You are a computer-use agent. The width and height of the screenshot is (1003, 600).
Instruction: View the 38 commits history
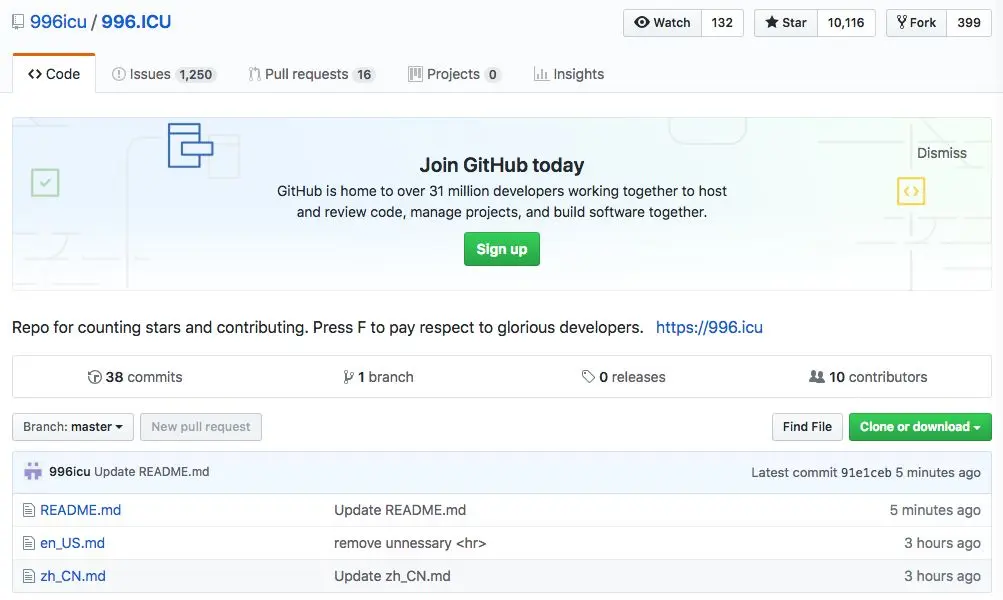135,377
